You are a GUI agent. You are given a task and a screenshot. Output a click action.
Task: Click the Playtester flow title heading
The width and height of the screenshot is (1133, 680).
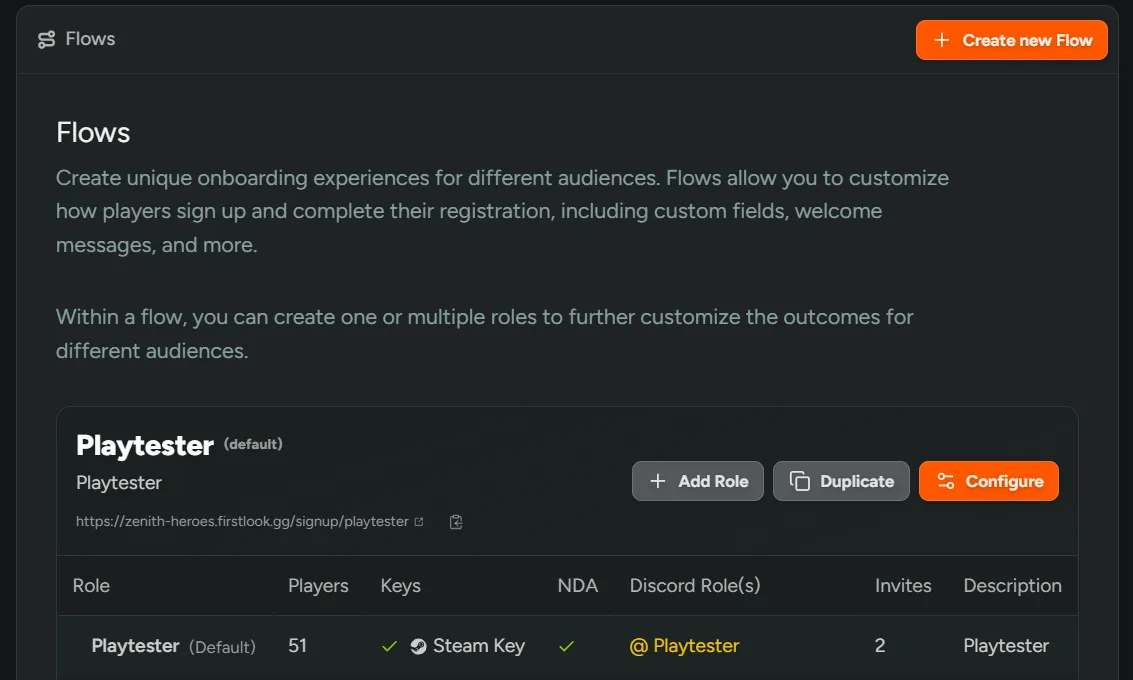click(x=145, y=446)
